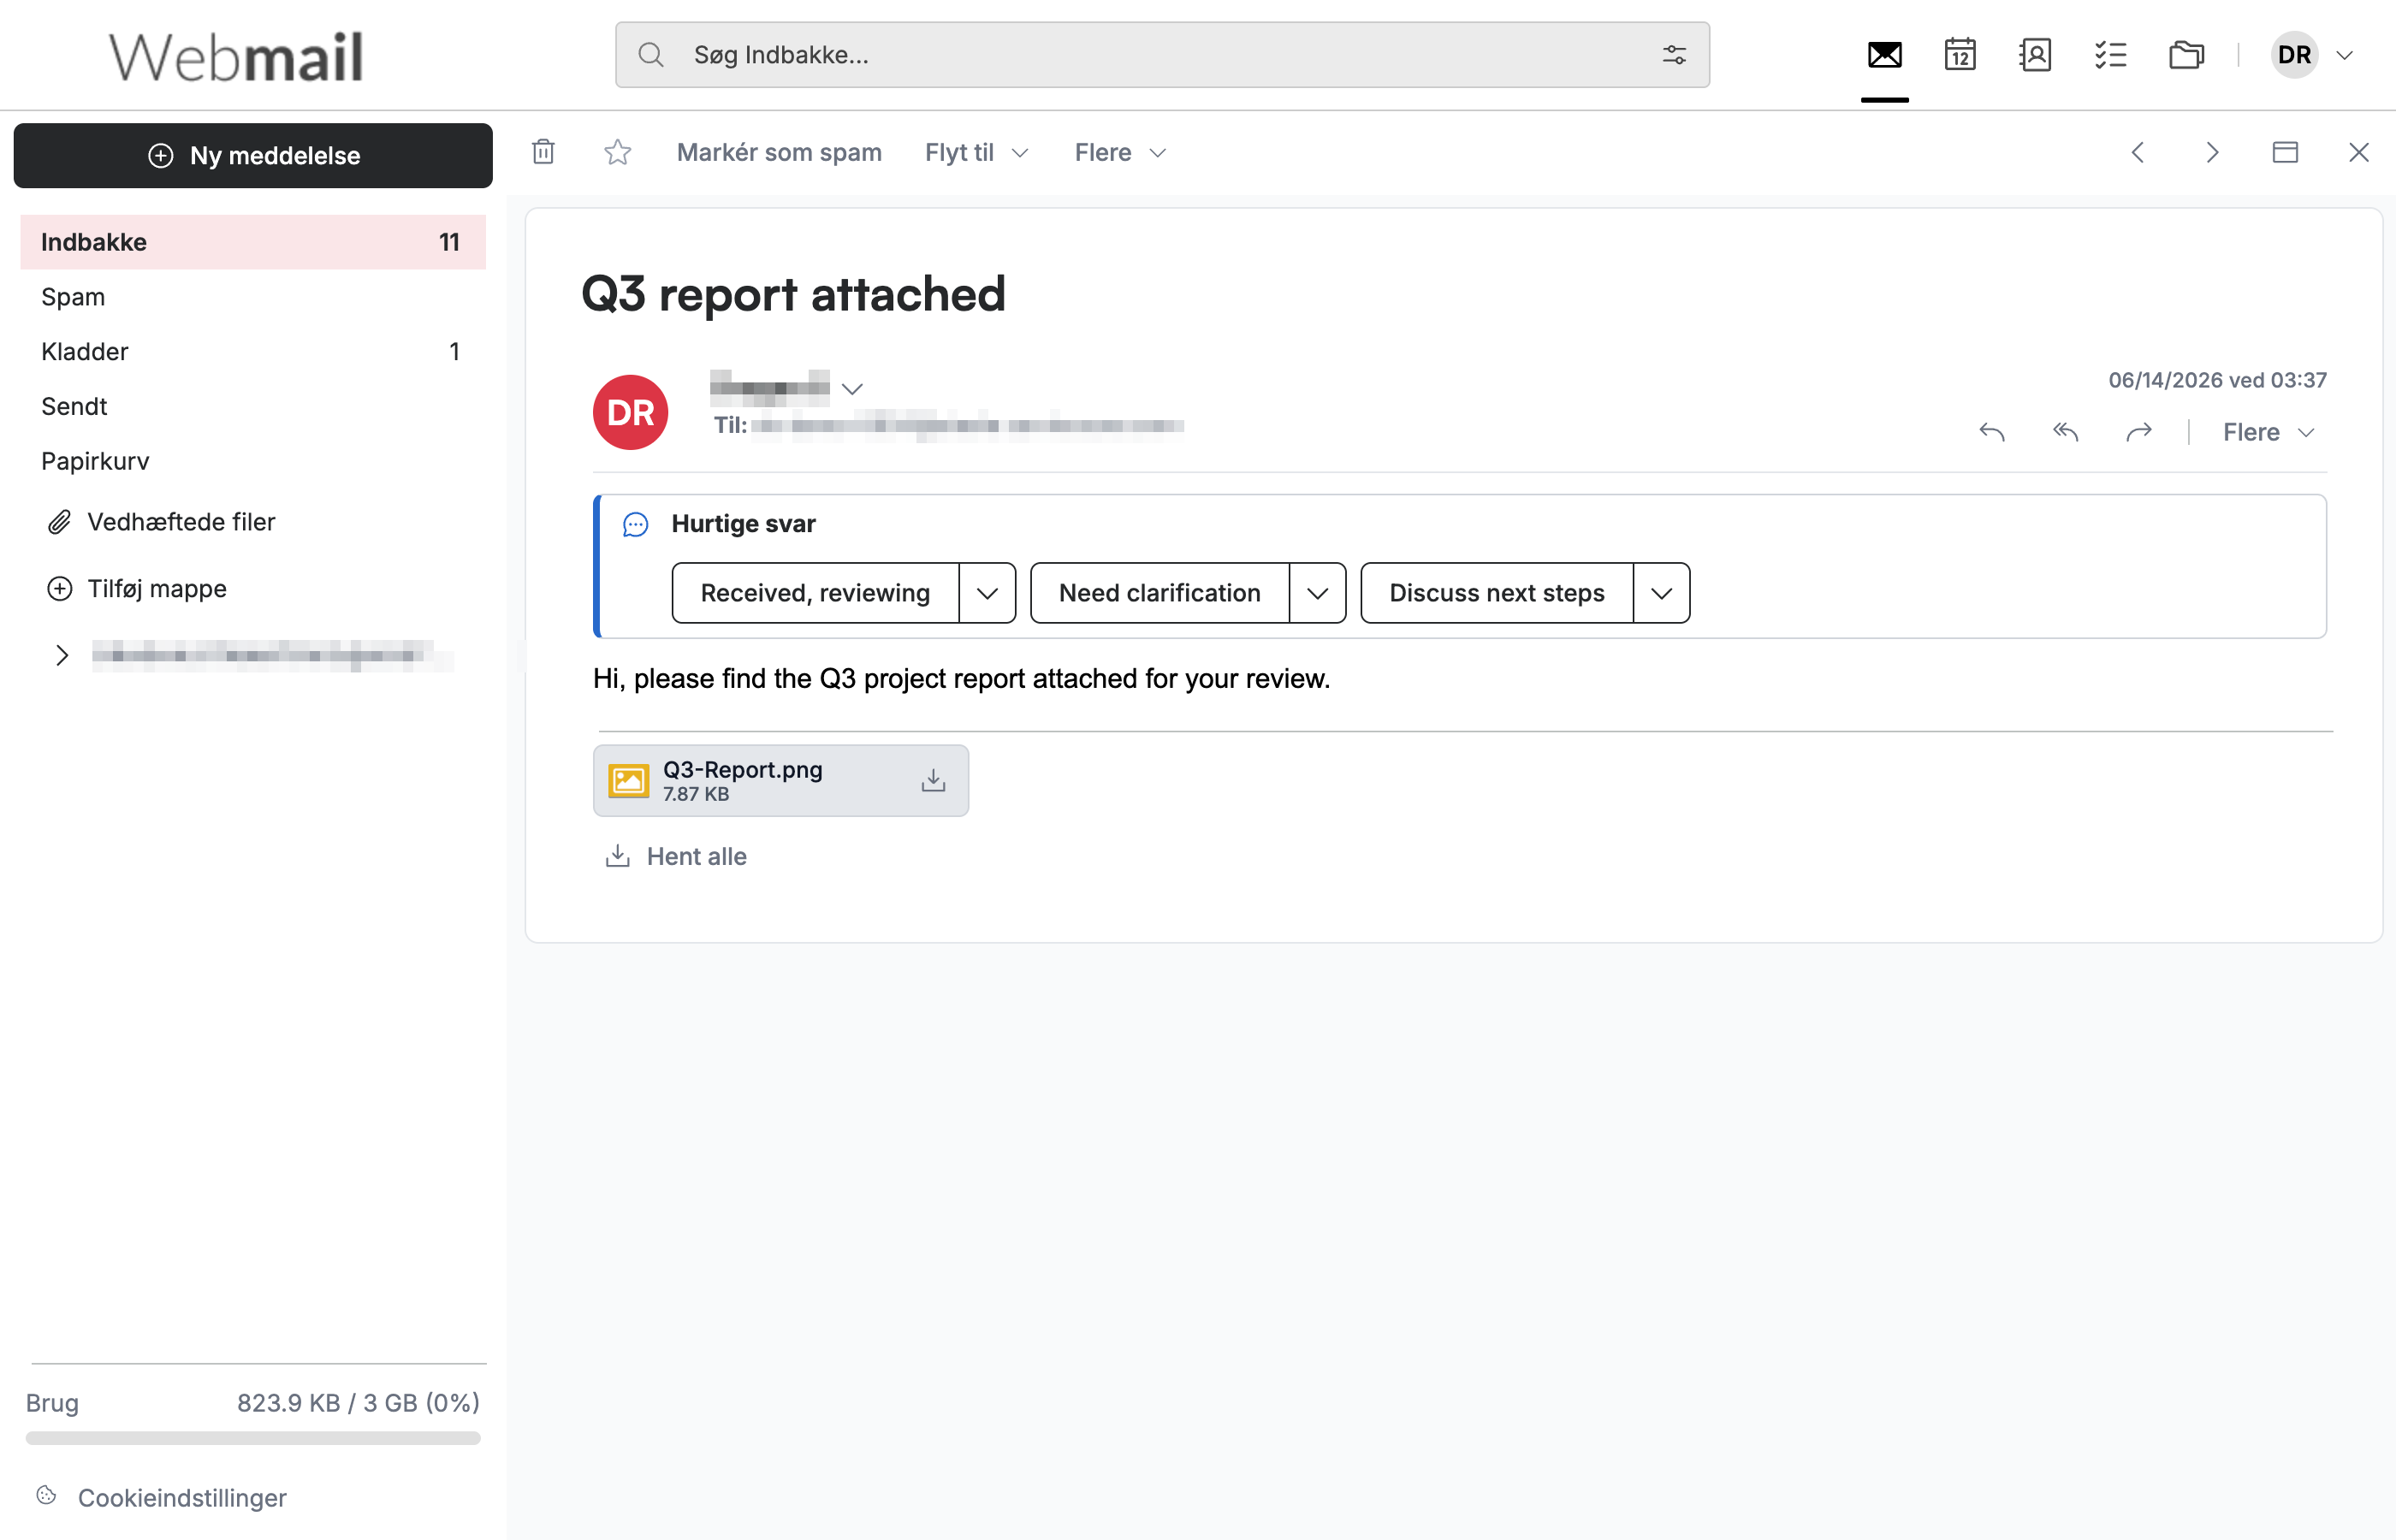Expand Need clarification dropdown arrow
This screenshot has width=2396, height=1540.
1317,593
